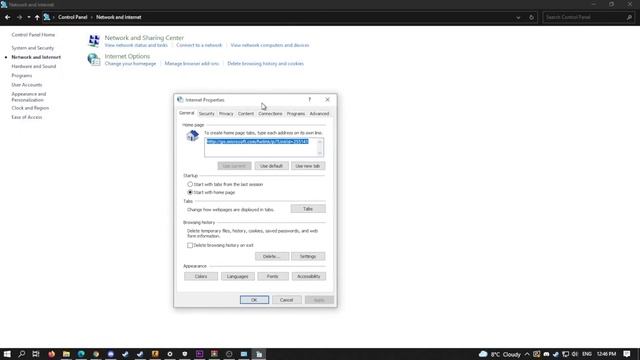
Task: Open Discord from the taskbar
Action: tap(111, 354)
